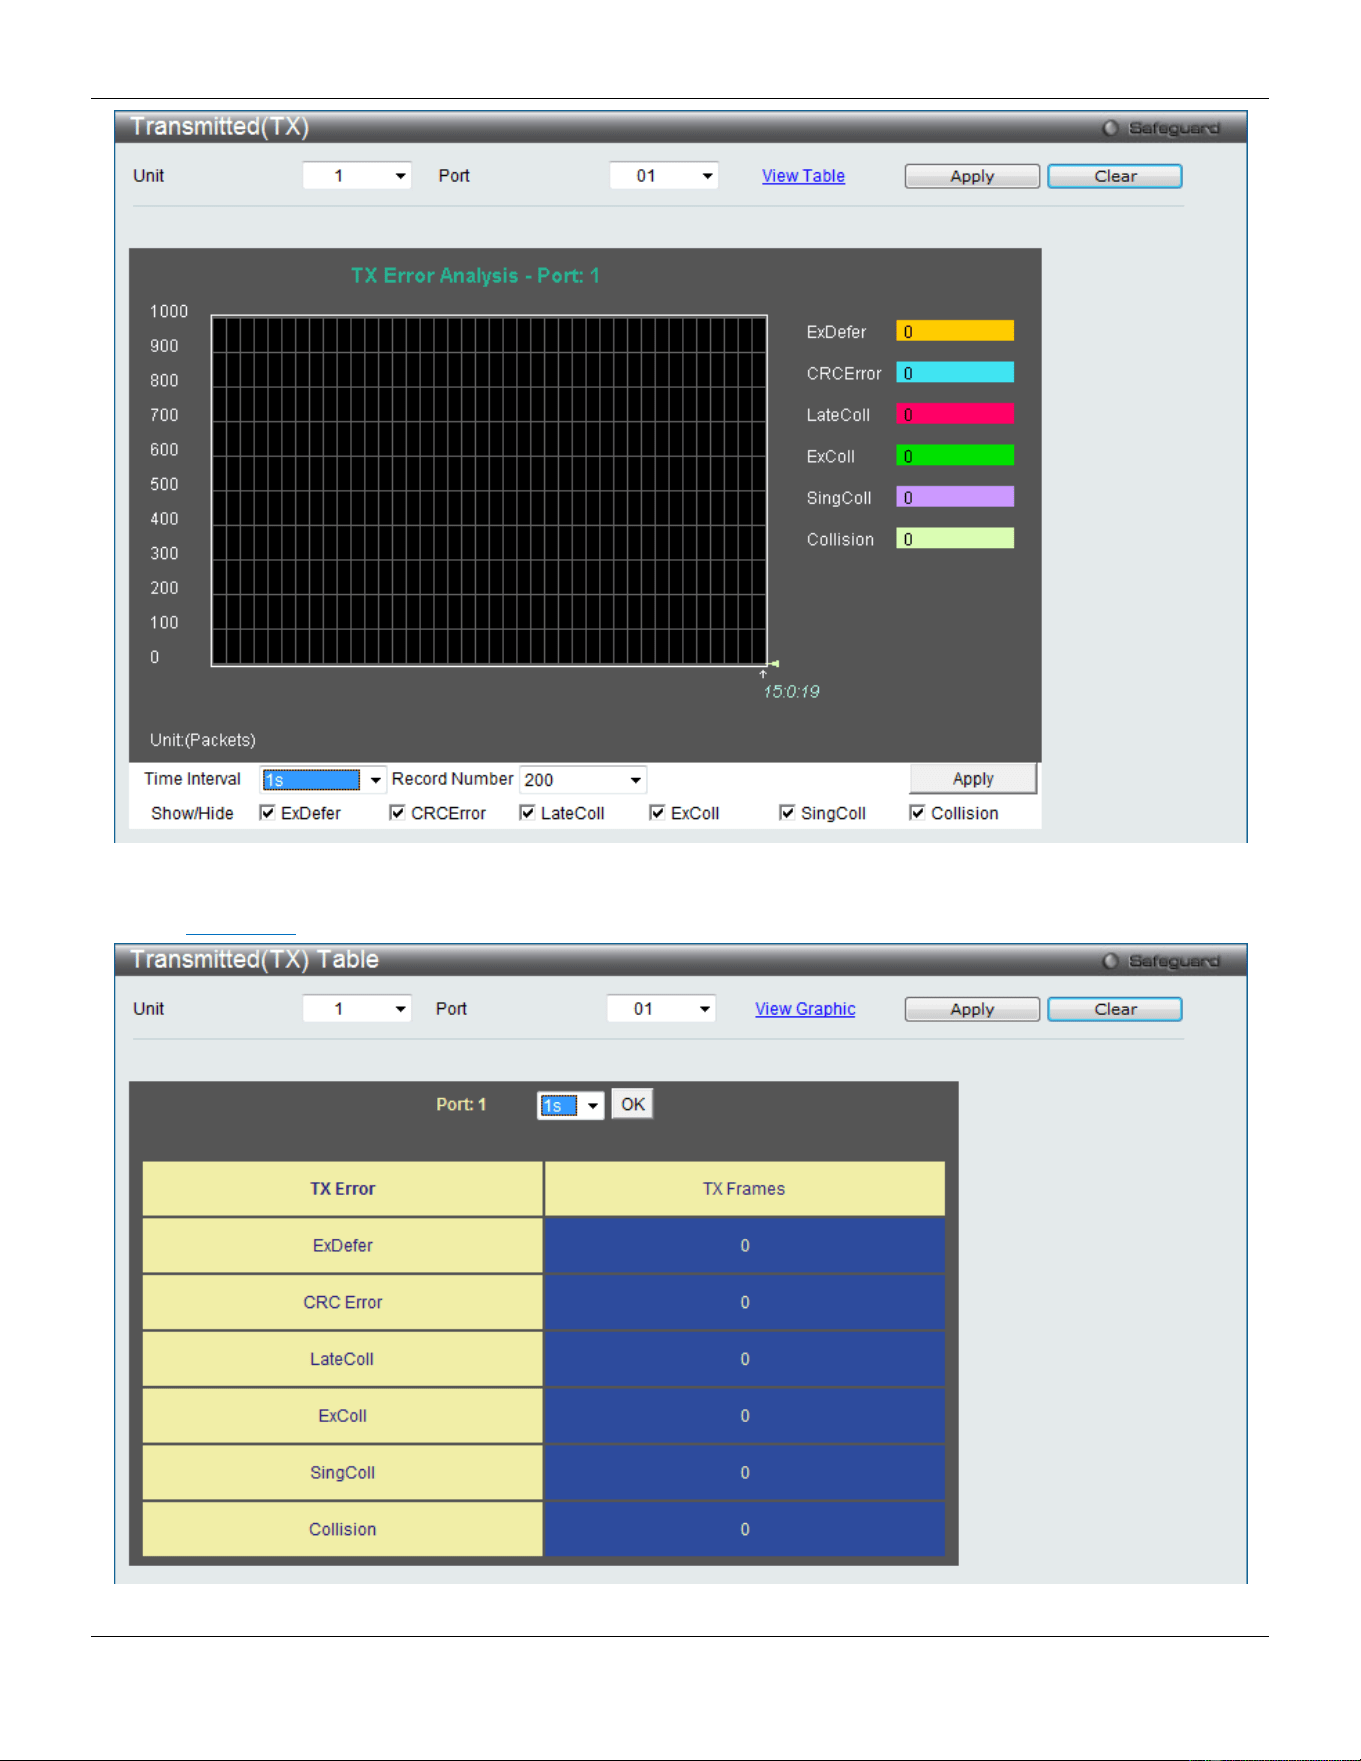Click the green ExColl legend swatch
1361x1761 pixels.
coord(955,456)
